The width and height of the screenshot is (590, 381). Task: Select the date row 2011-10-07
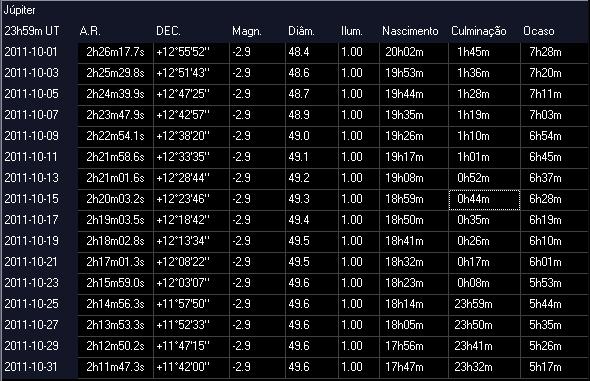coord(32,115)
